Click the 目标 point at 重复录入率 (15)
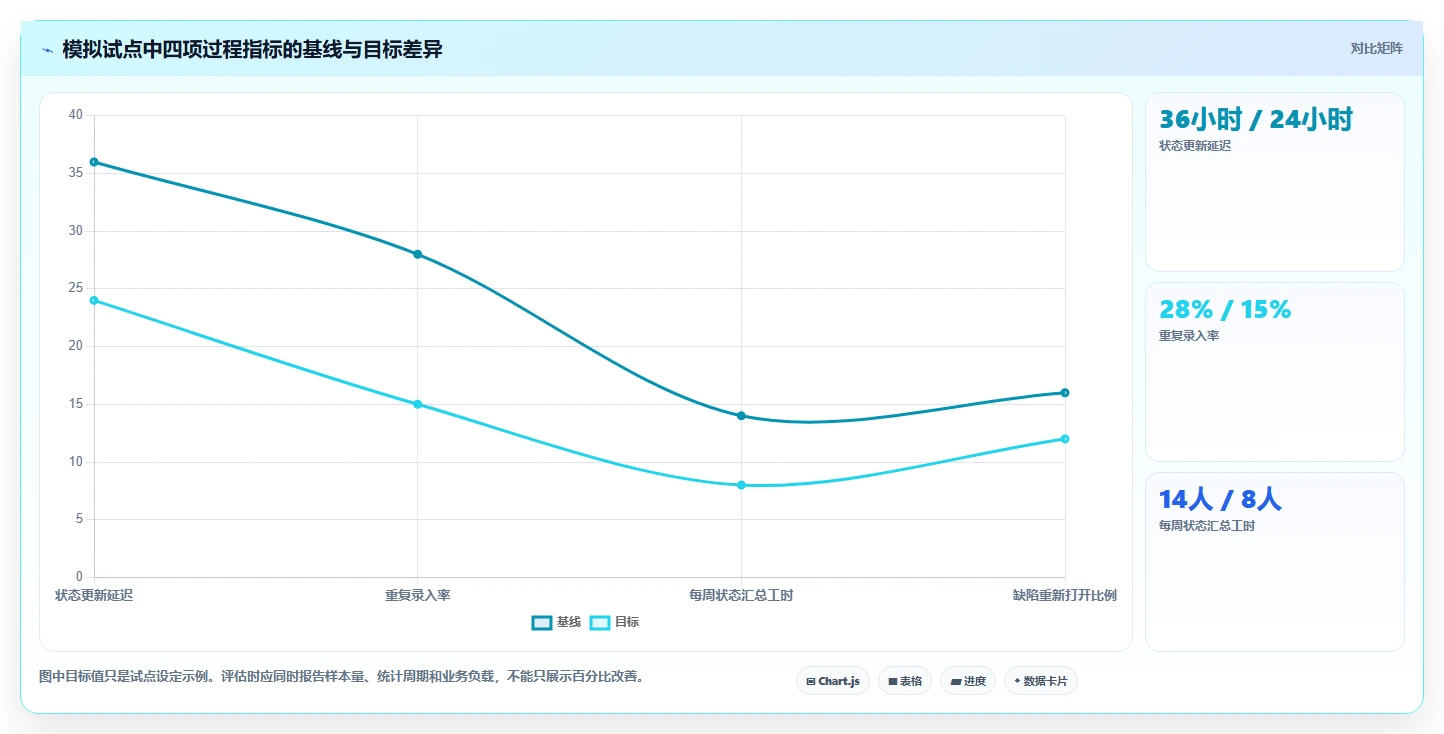Screen dimensions: 1444x734 pyautogui.click(x=418, y=404)
